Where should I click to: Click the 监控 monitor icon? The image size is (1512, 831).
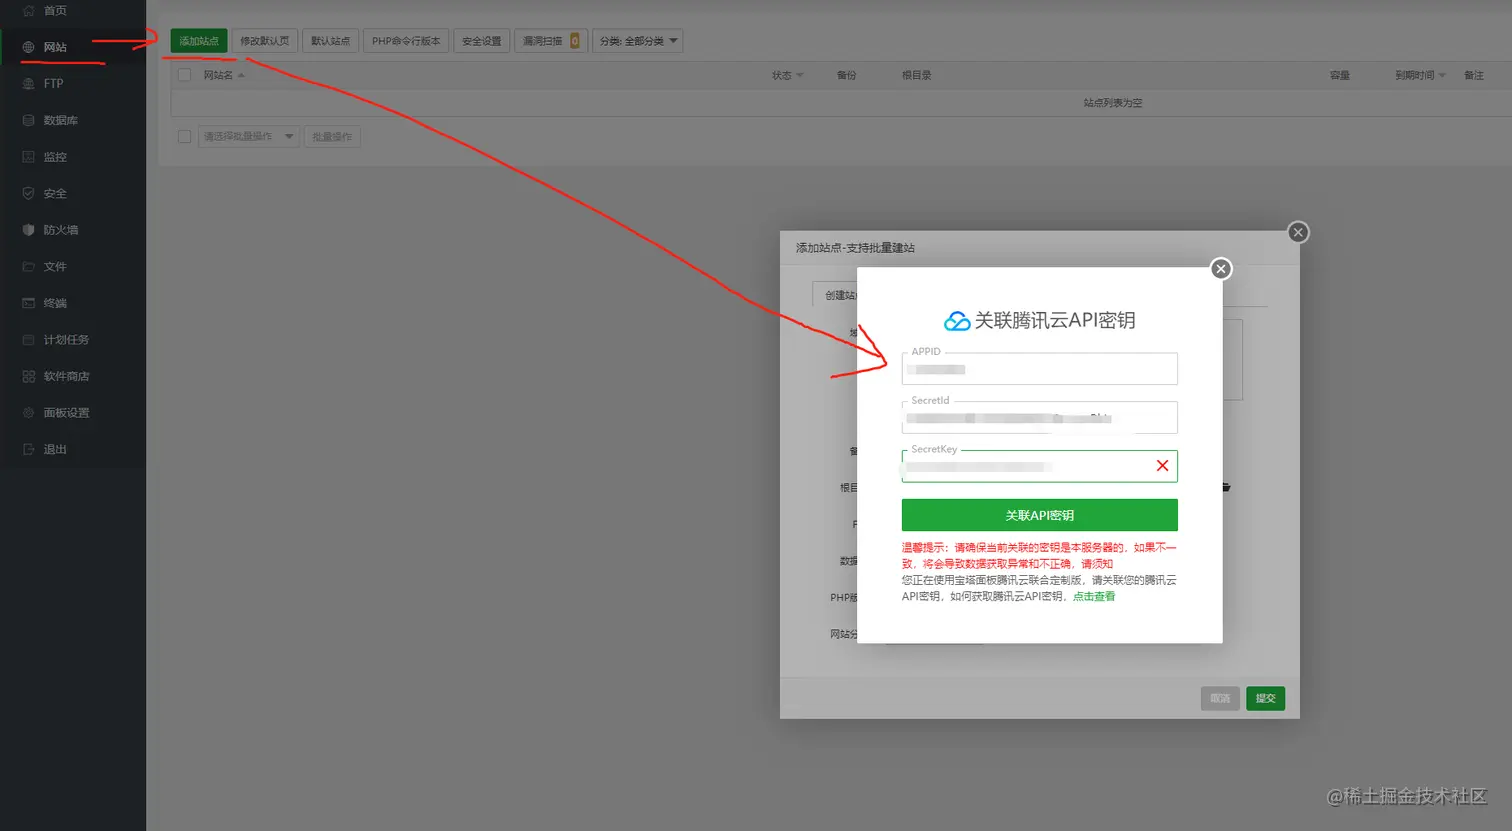[28, 157]
